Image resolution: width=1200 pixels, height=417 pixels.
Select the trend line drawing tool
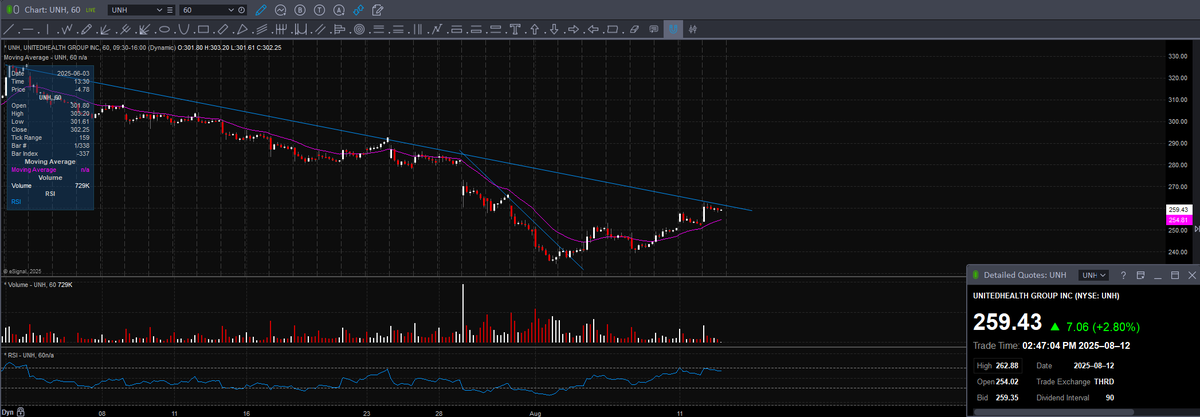(8, 29)
